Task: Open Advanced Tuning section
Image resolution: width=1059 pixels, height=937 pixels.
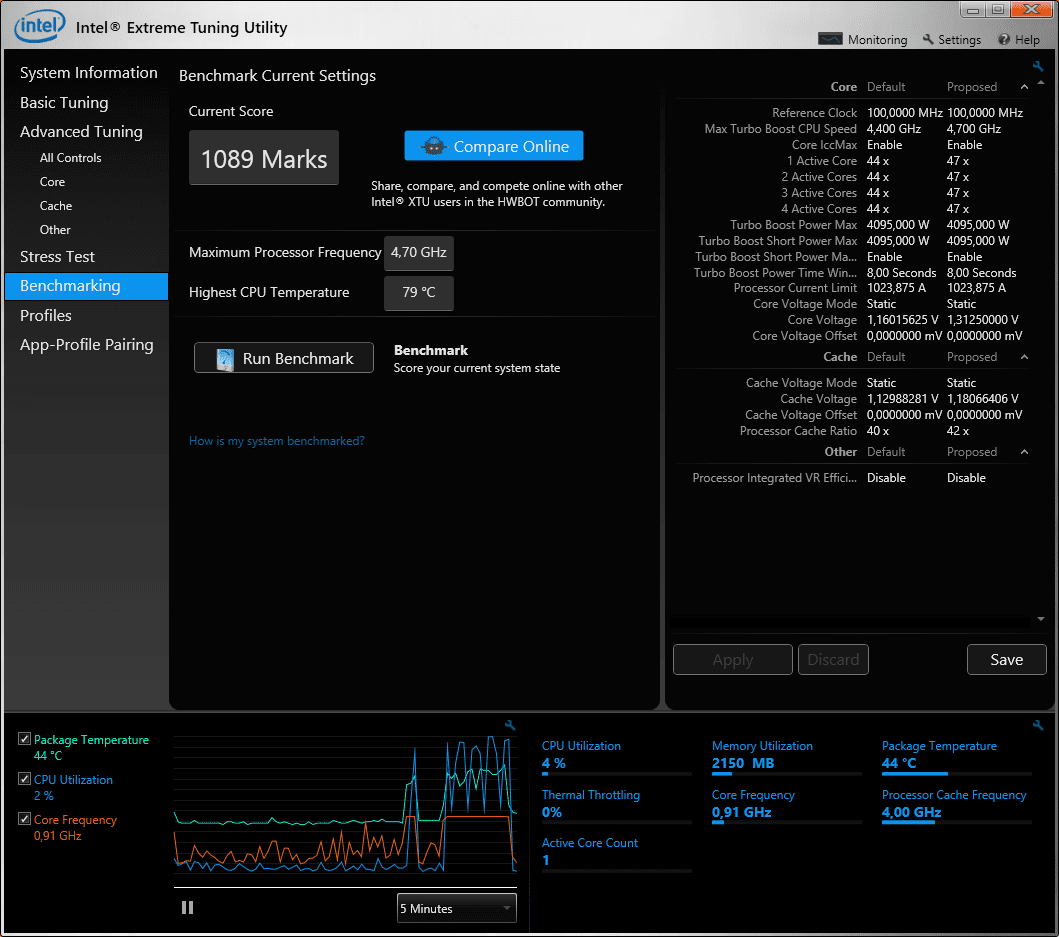Action: pos(81,131)
